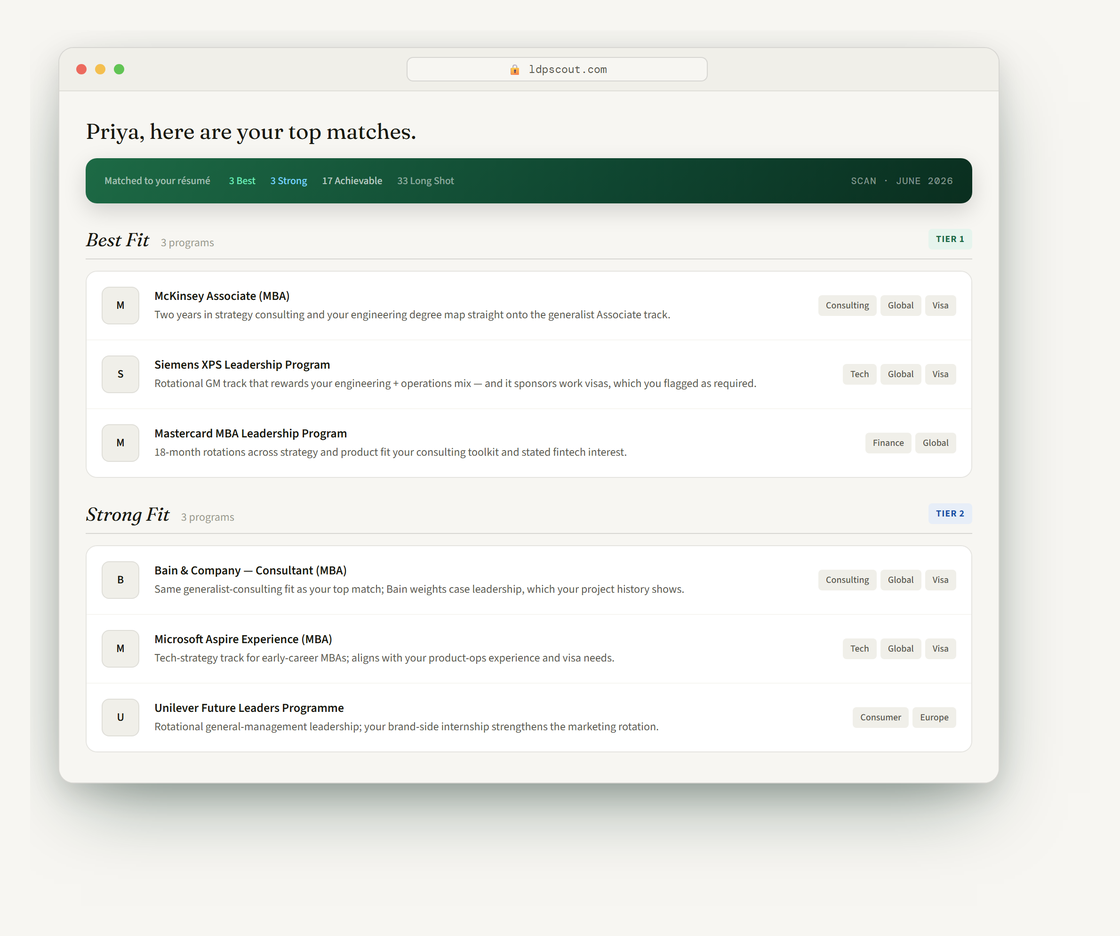1120x936 pixels.
Task: Click Microsoft's M logo tile
Action: (x=120, y=648)
